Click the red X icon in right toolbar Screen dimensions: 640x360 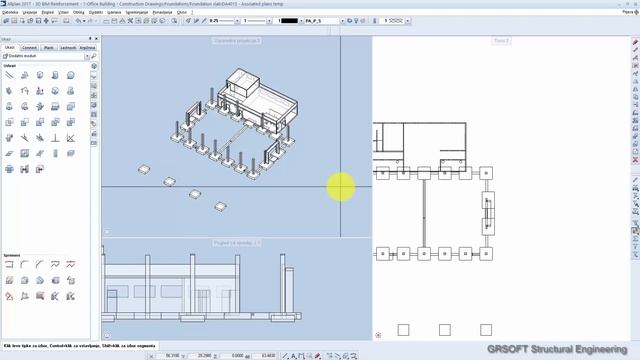pyautogui.click(x=635, y=160)
